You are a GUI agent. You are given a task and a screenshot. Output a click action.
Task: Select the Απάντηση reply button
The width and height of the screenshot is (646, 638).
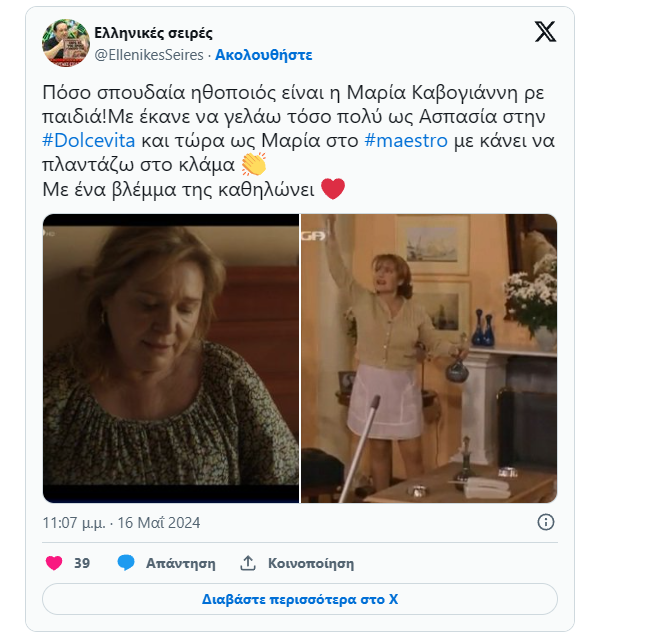pos(180,563)
